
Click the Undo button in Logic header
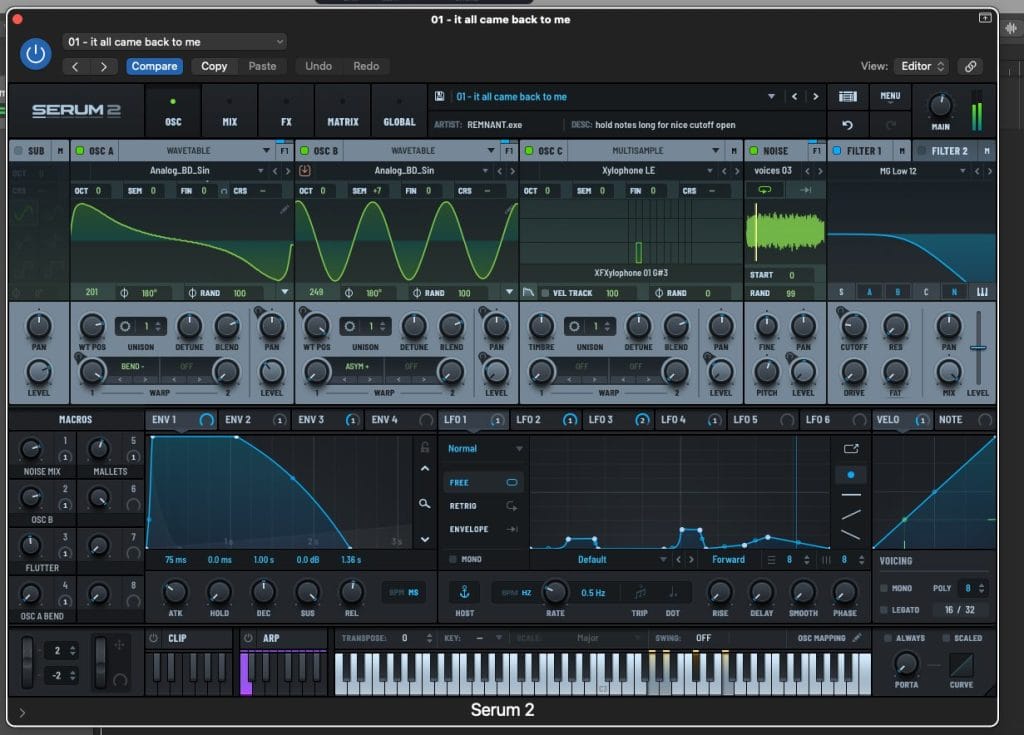318,66
